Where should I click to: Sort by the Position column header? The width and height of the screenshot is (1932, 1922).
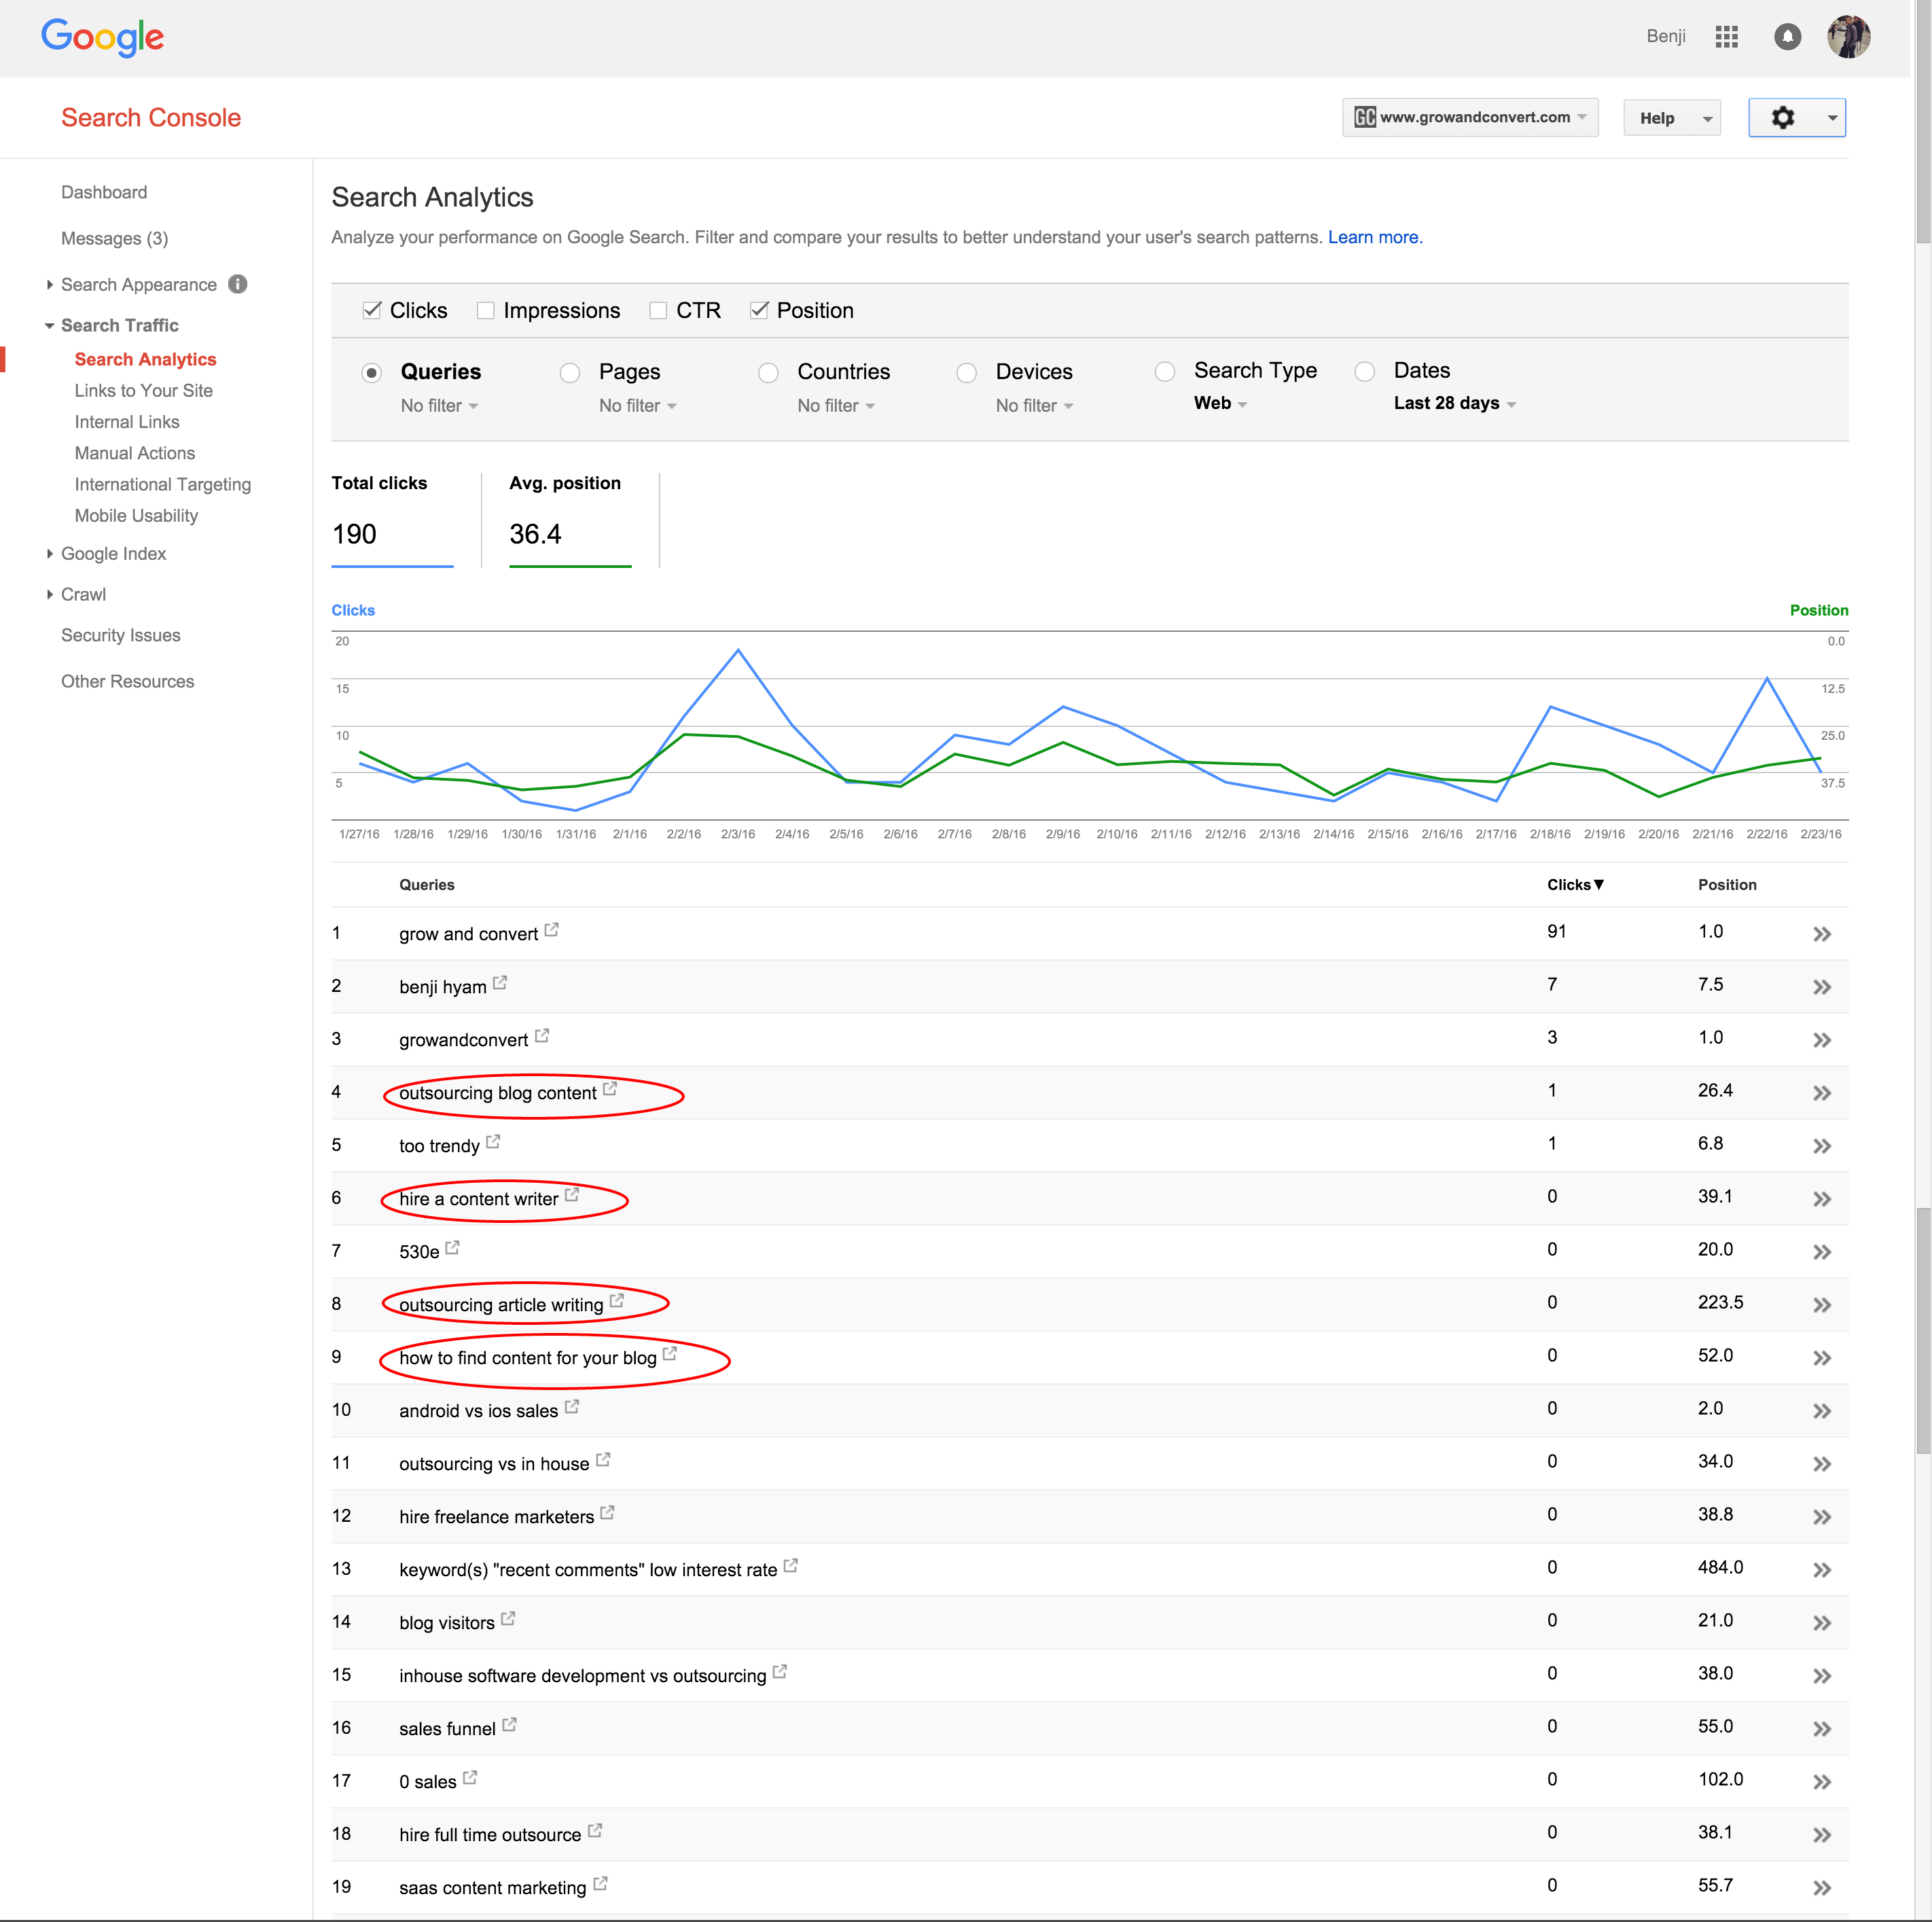point(1727,885)
